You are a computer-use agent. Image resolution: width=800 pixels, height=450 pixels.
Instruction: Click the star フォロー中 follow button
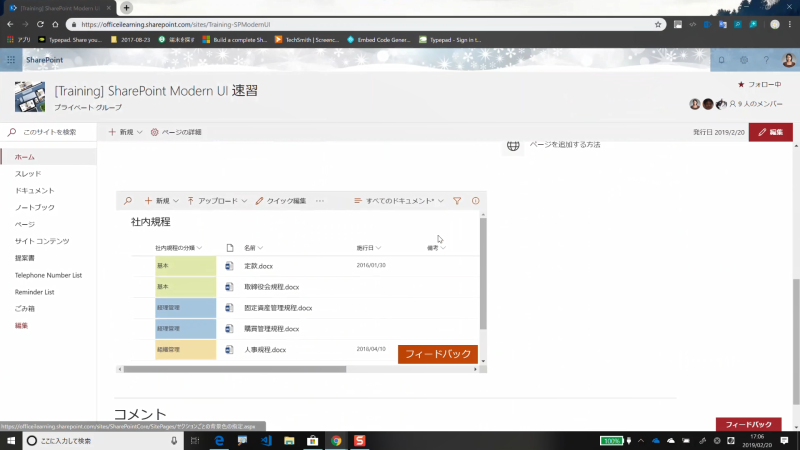[x=759, y=84]
